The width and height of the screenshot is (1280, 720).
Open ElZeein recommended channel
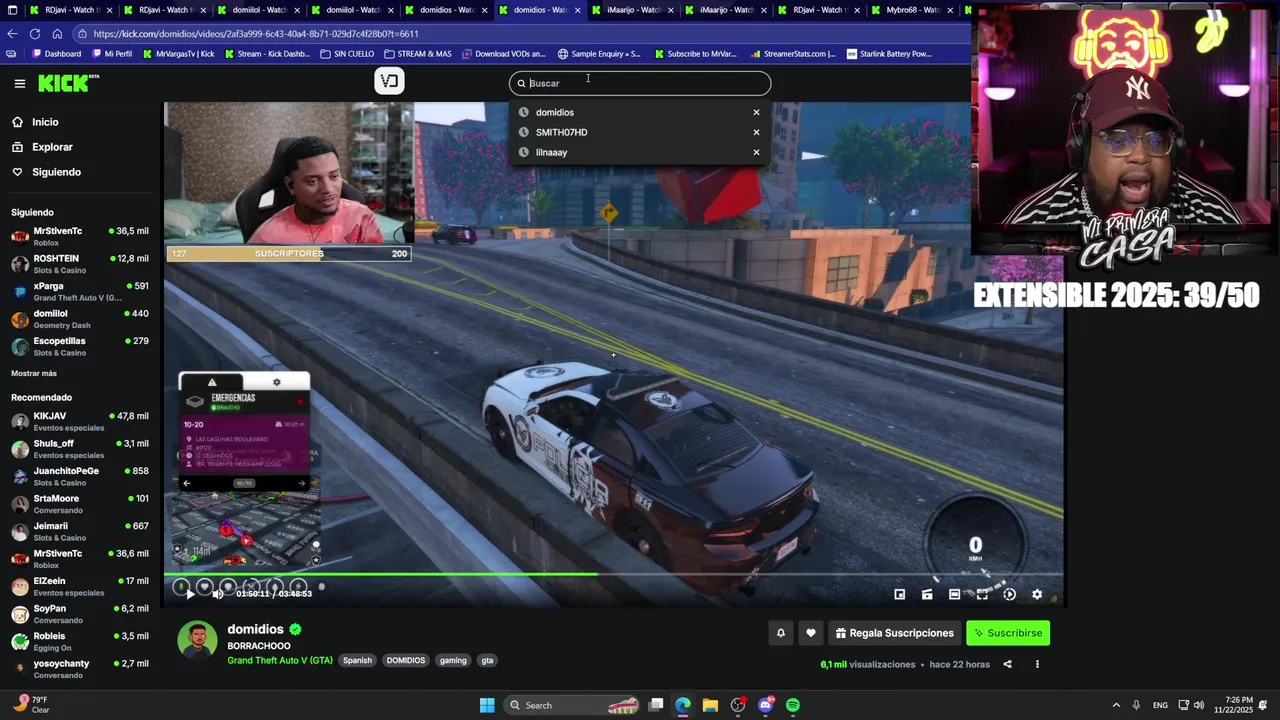[x=80, y=586]
